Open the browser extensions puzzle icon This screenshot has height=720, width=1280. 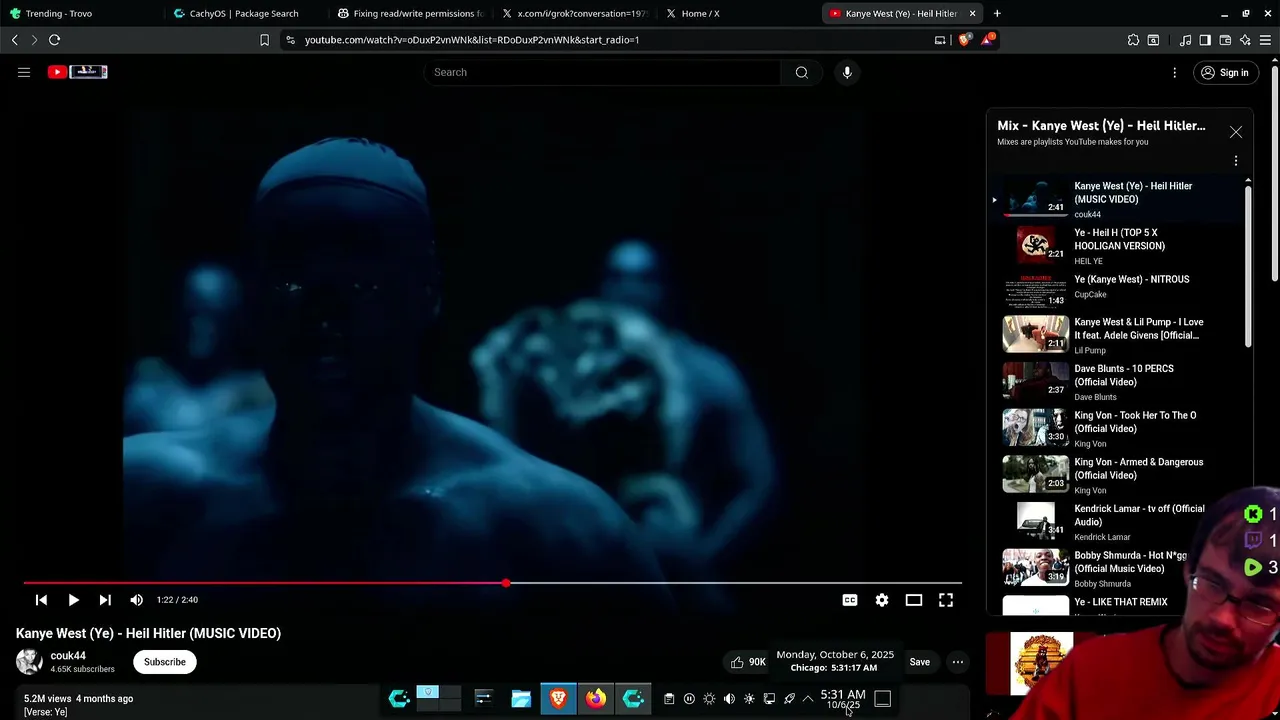(x=1133, y=40)
